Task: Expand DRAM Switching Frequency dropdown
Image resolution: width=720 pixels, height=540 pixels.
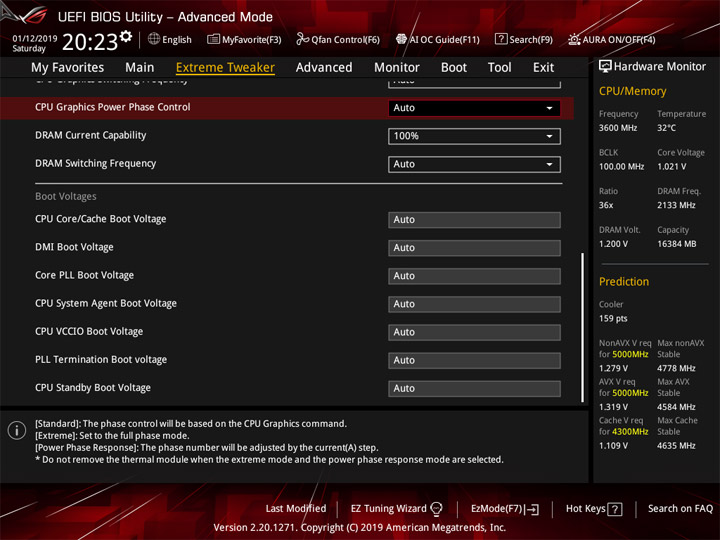Action: pyautogui.click(x=474, y=164)
